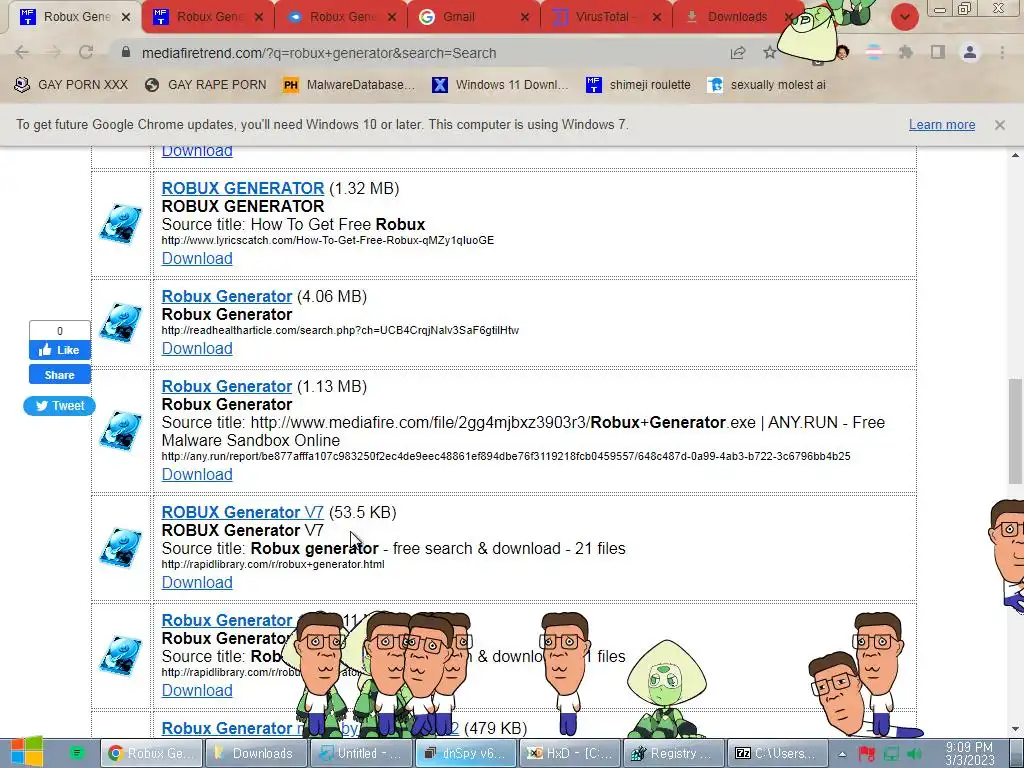The height and width of the screenshot is (768, 1024).
Task: Click Download under Robux Generator 4.06 MB
Action: [197, 349]
